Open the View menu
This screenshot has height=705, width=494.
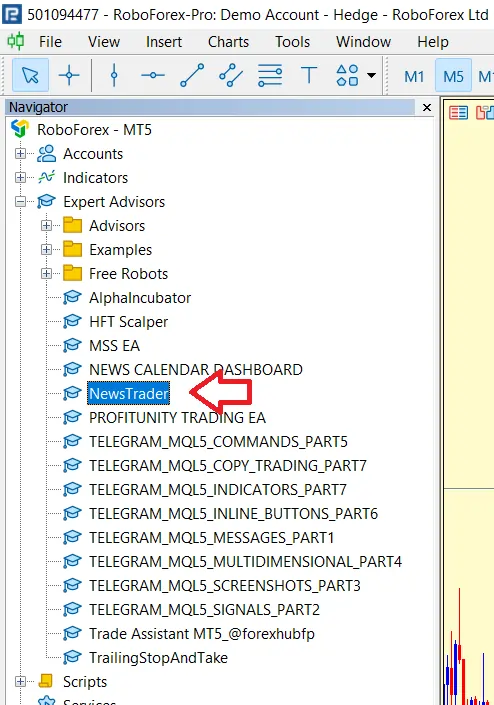104,42
